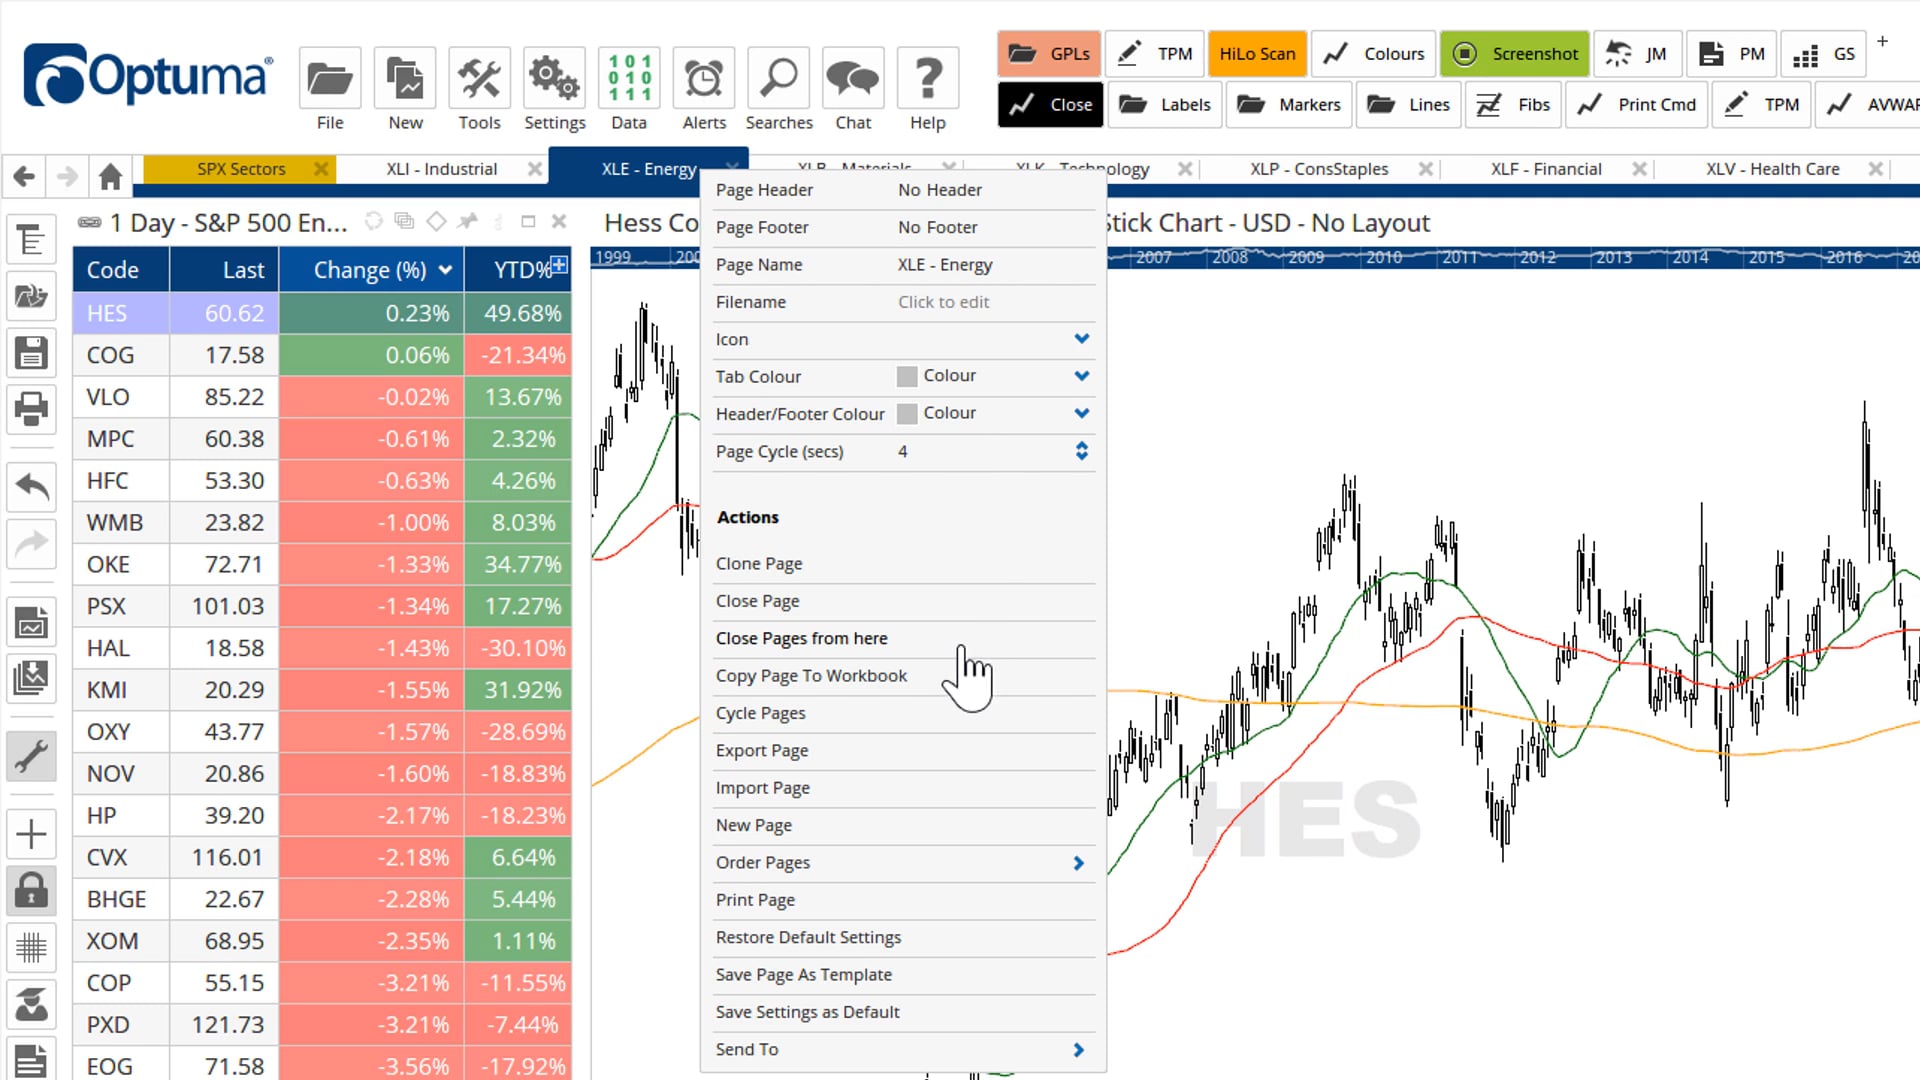
Task: Expand the Order Pages submenu arrow
Action: tap(1078, 863)
